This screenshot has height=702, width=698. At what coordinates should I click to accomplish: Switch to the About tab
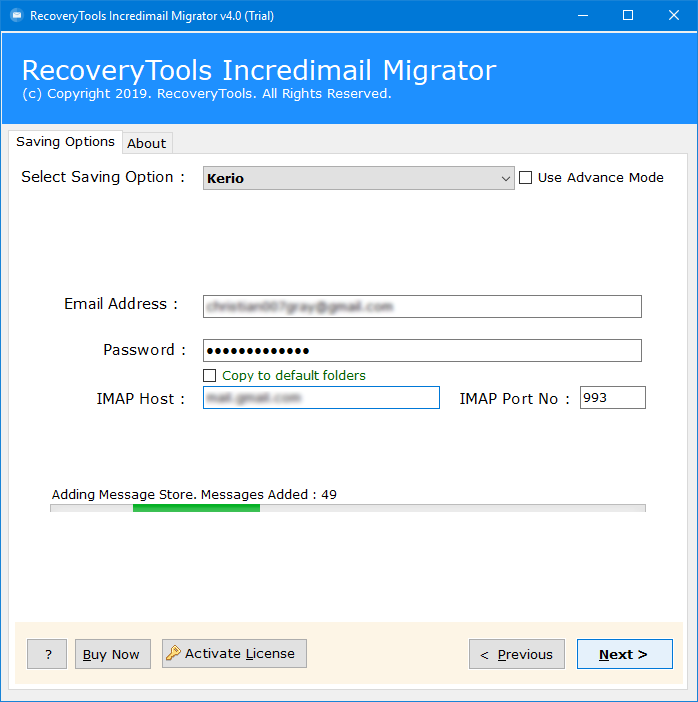click(x=147, y=143)
